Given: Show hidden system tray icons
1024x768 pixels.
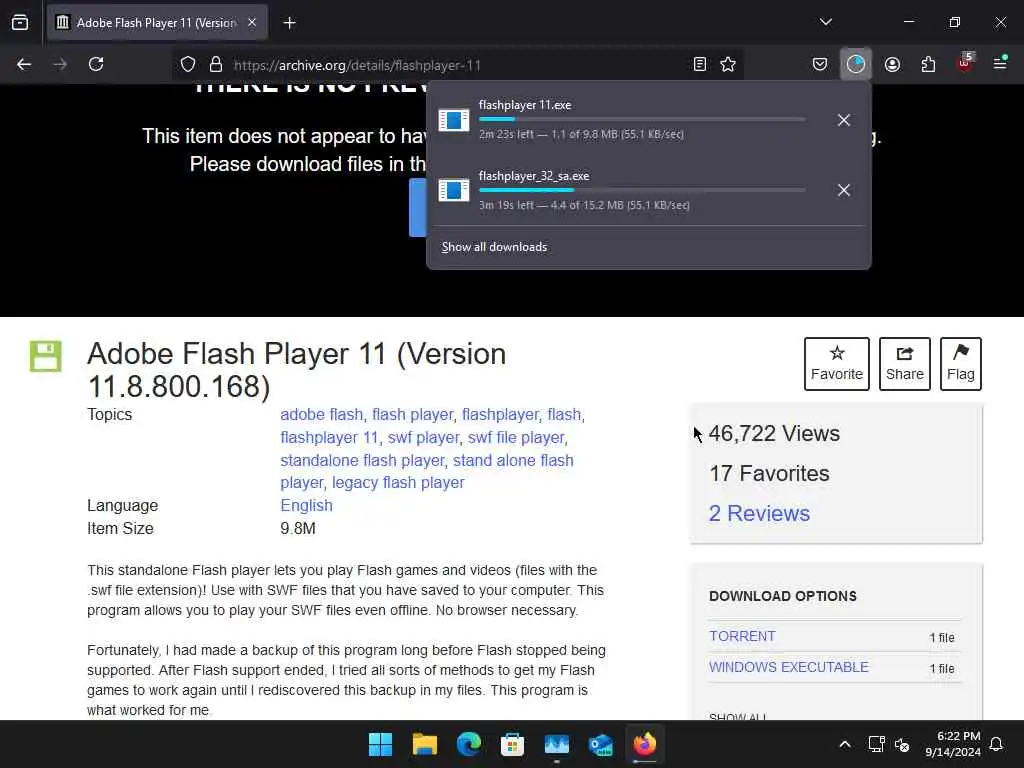Looking at the screenshot, I should pos(844,744).
